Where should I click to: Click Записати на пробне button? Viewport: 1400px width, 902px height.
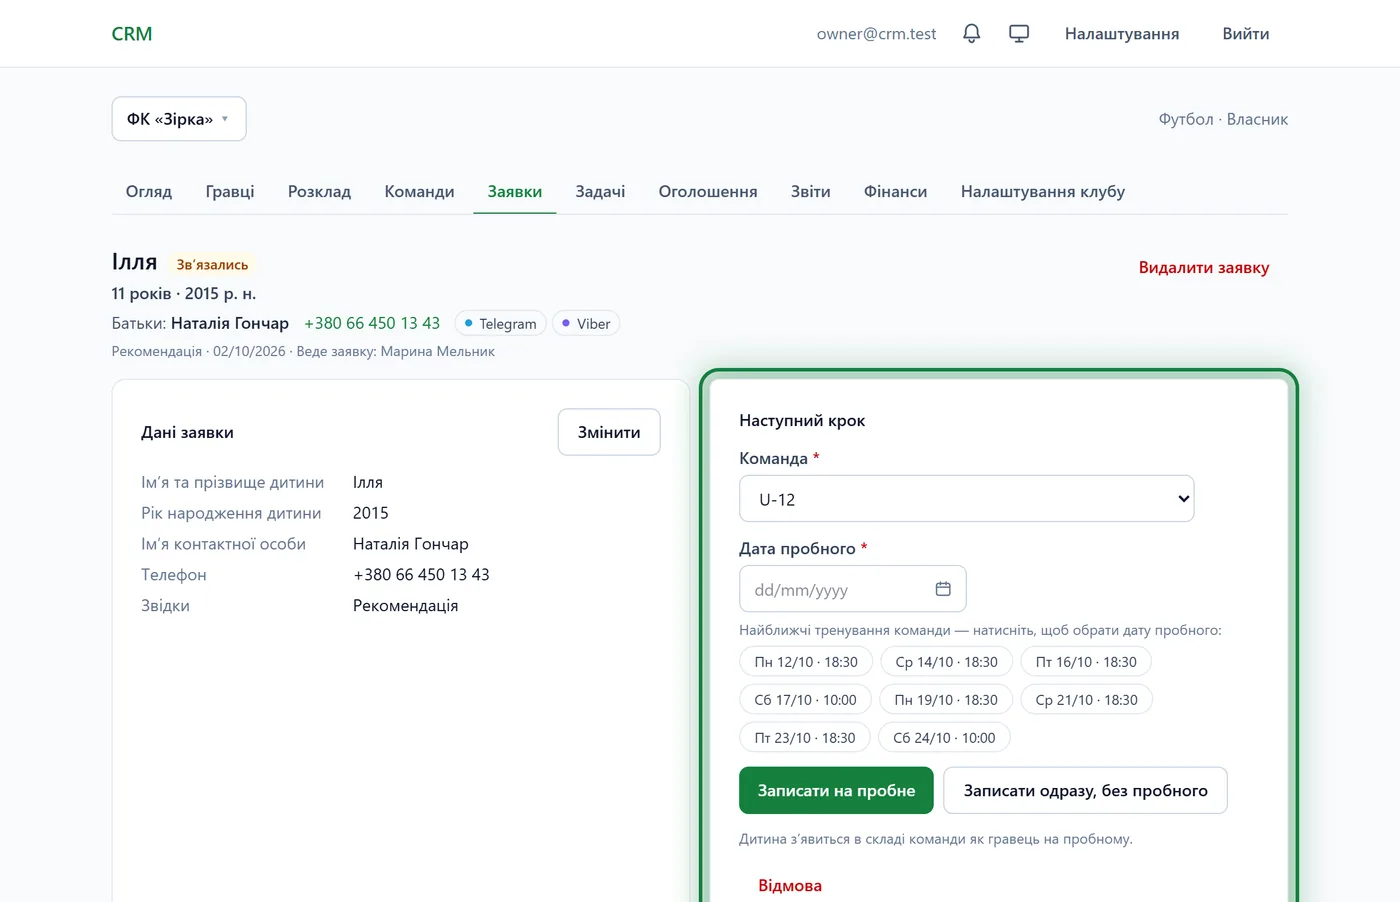coord(836,790)
